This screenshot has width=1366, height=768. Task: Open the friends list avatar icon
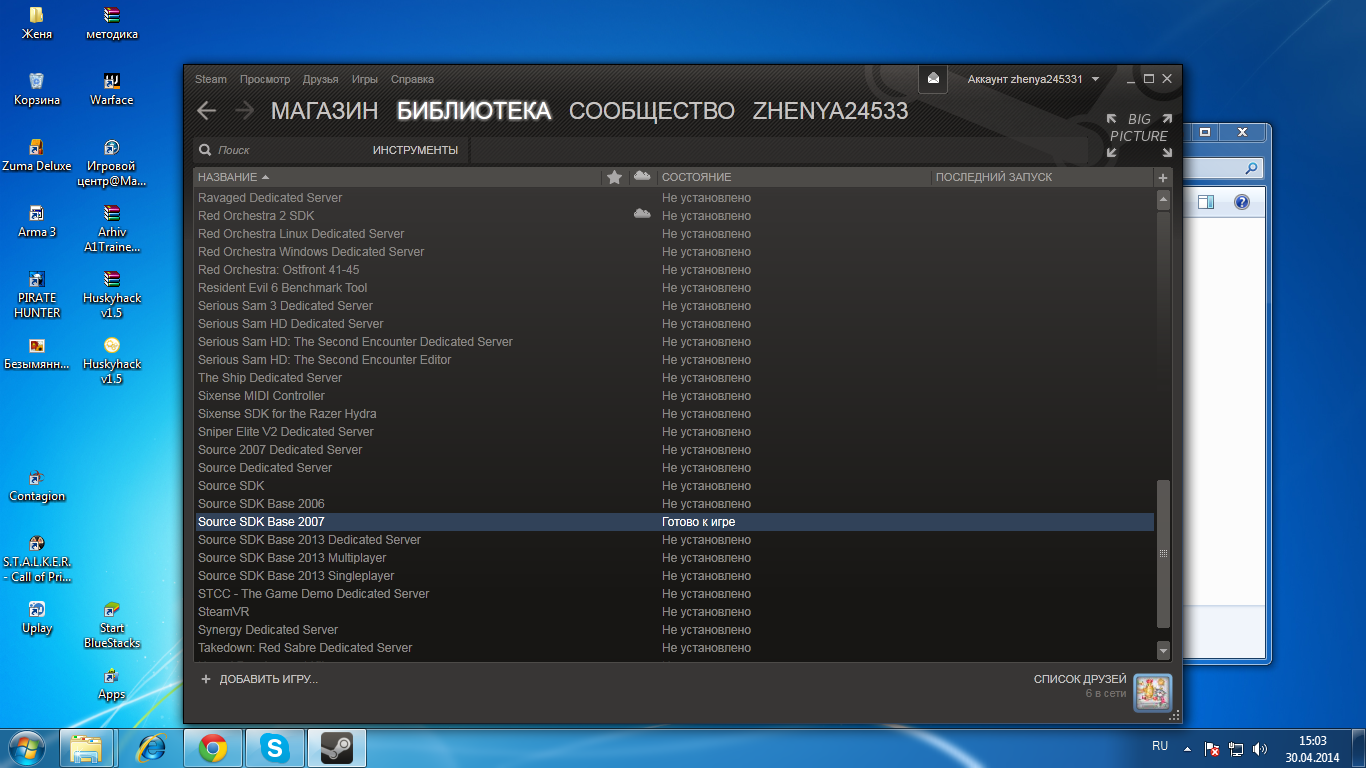tap(1152, 692)
